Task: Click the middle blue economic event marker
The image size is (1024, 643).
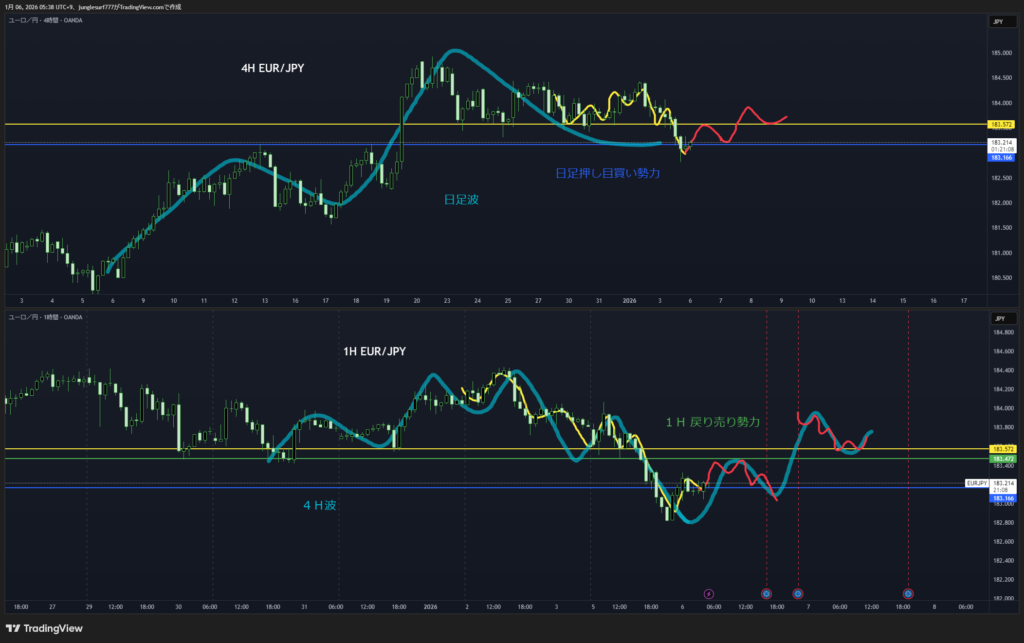Action: pos(798,593)
